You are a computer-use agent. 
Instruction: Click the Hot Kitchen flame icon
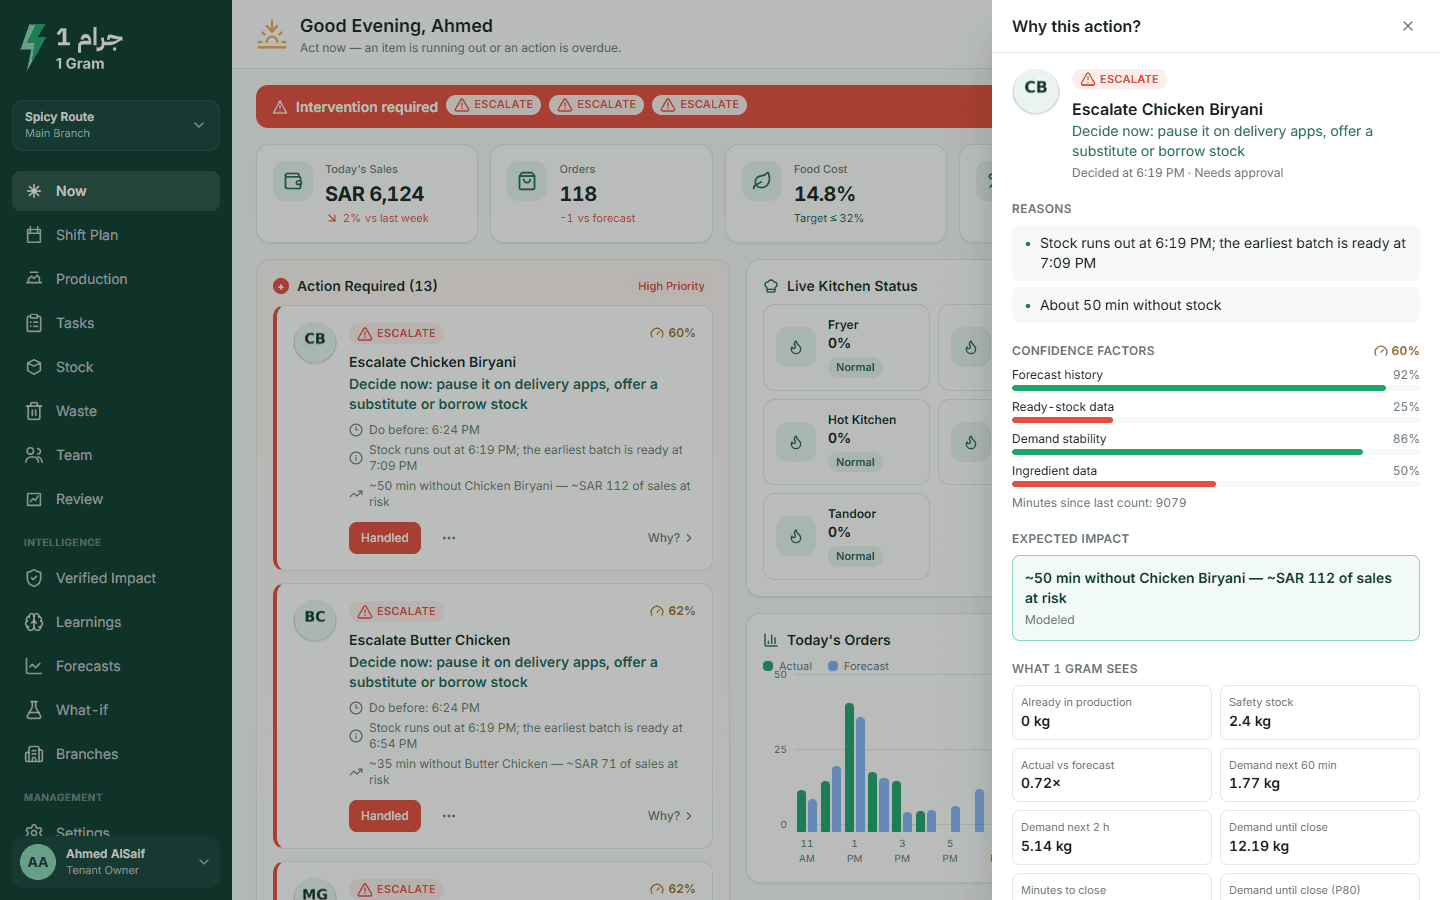pos(796,442)
